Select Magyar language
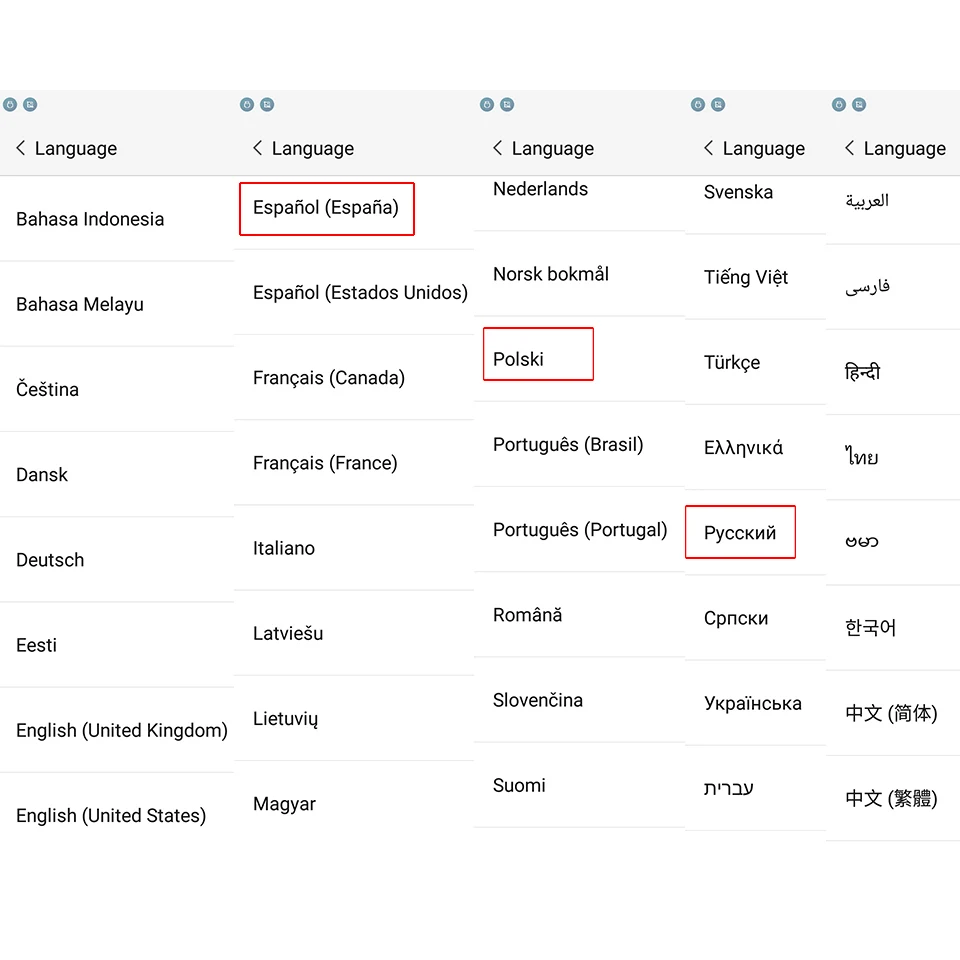Image resolution: width=960 pixels, height=960 pixels. (x=354, y=803)
